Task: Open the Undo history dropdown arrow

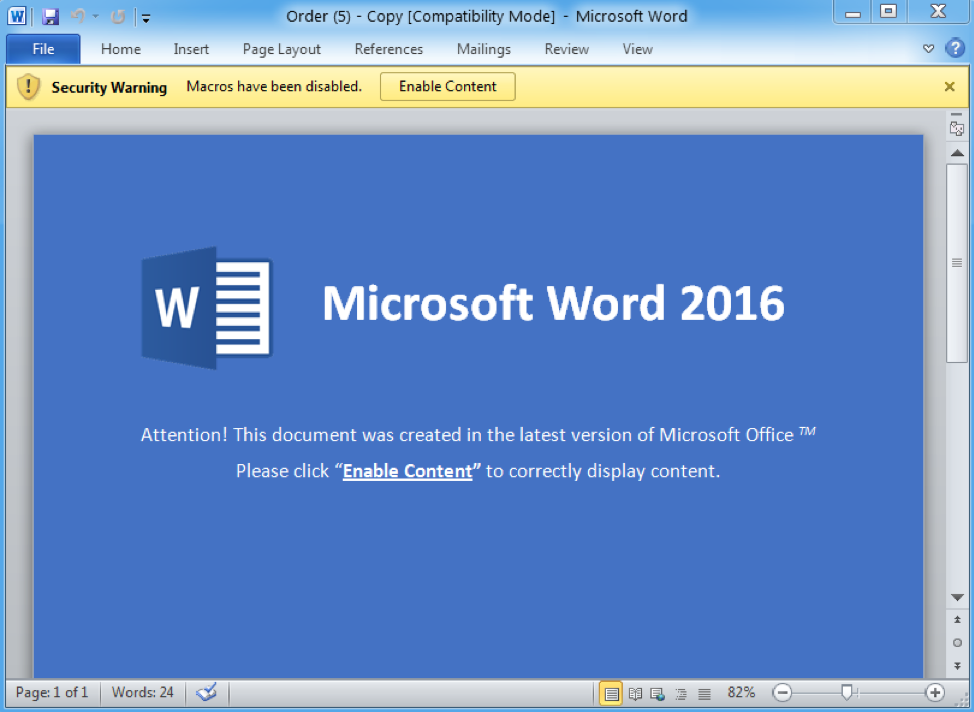Action: point(96,17)
